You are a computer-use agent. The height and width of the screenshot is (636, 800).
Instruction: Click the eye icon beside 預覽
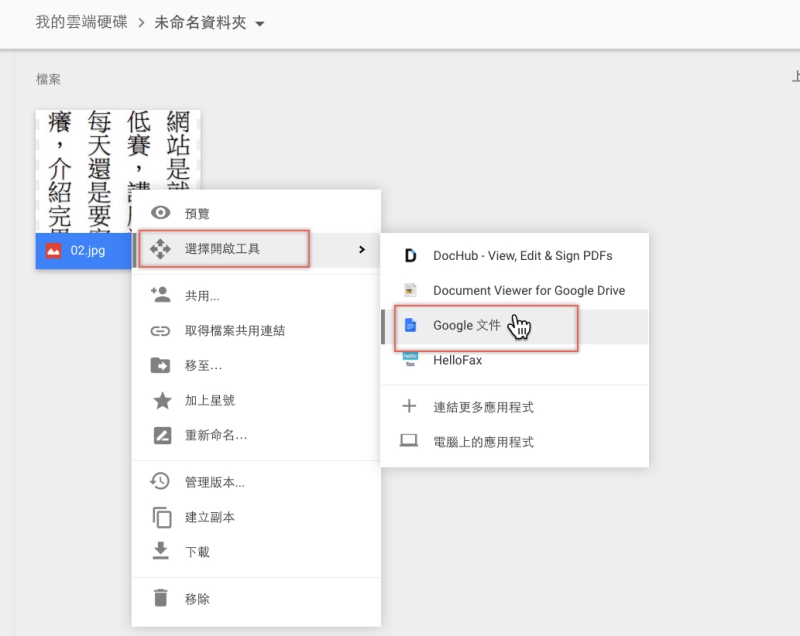[161, 213]
